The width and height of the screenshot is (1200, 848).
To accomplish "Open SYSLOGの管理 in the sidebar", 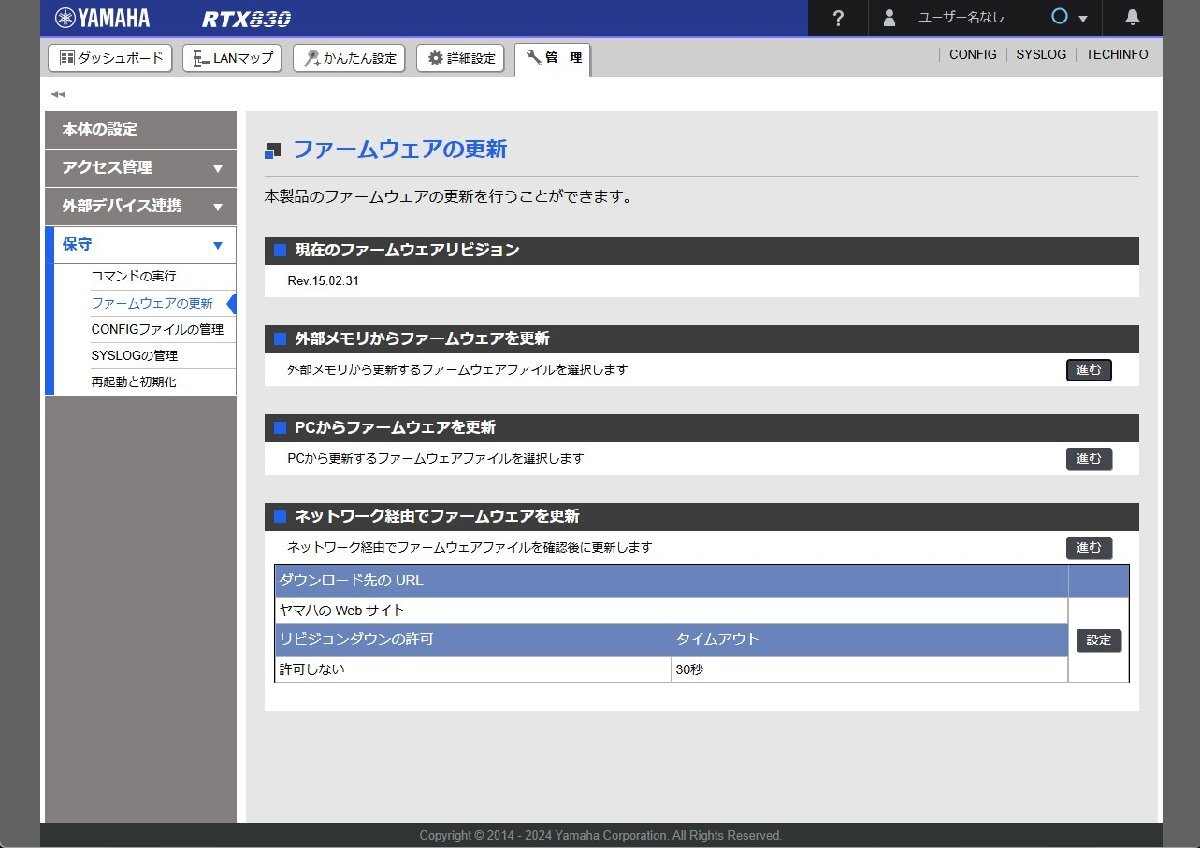I will (x=135, y=355).
